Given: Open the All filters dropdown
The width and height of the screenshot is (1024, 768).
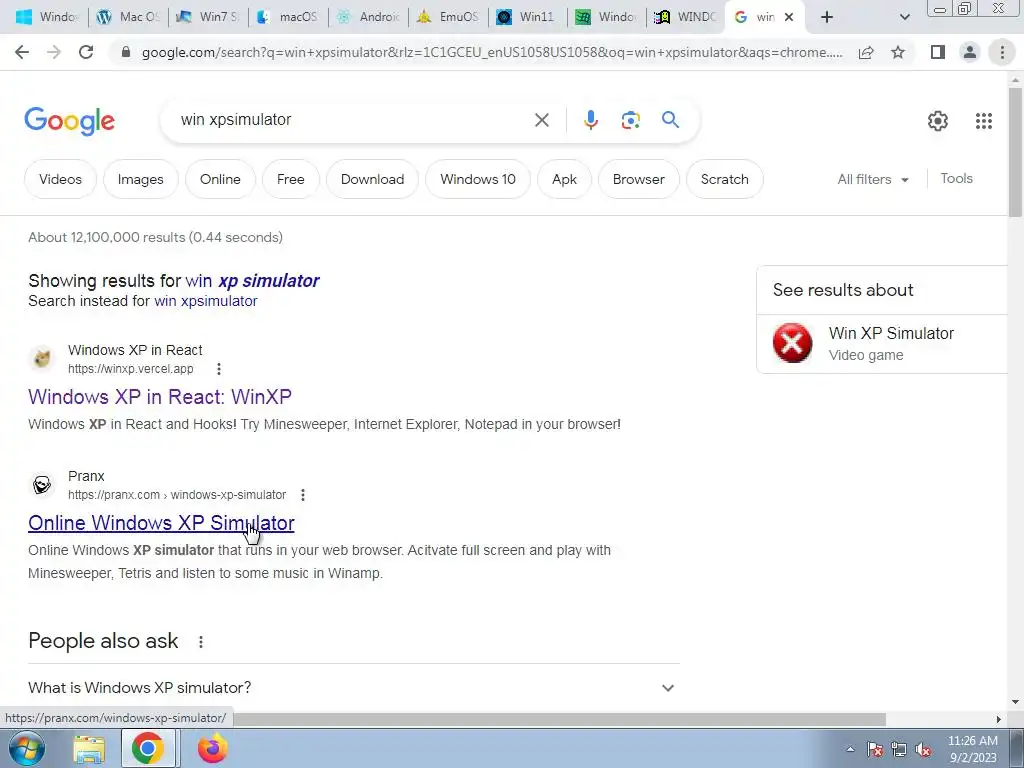Looking at the screenshot, I should (x=873, y=179).
